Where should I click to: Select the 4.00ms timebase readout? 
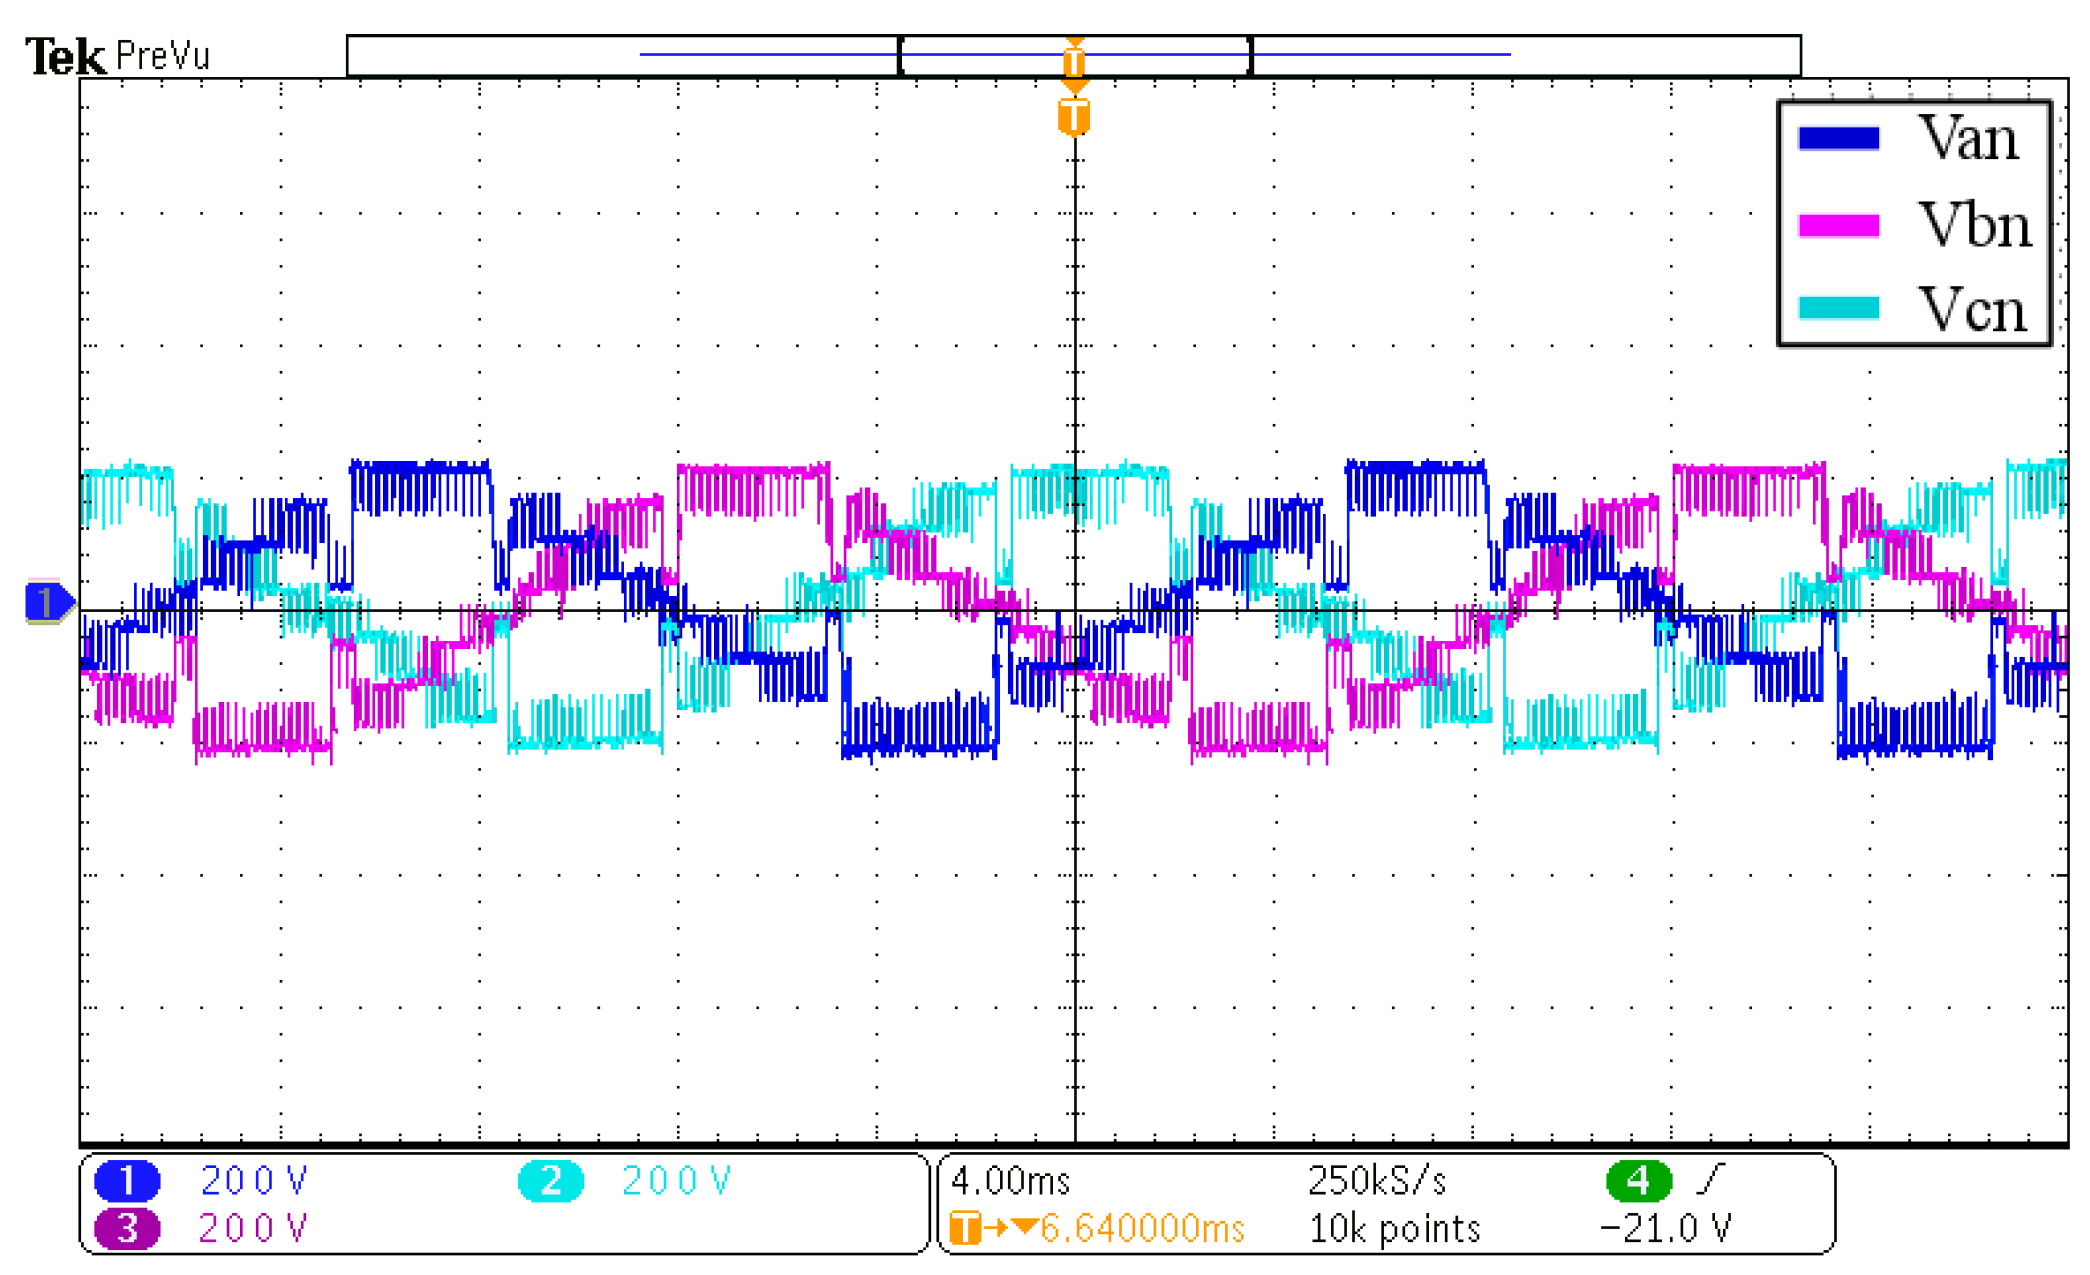coord(1010,1181)
